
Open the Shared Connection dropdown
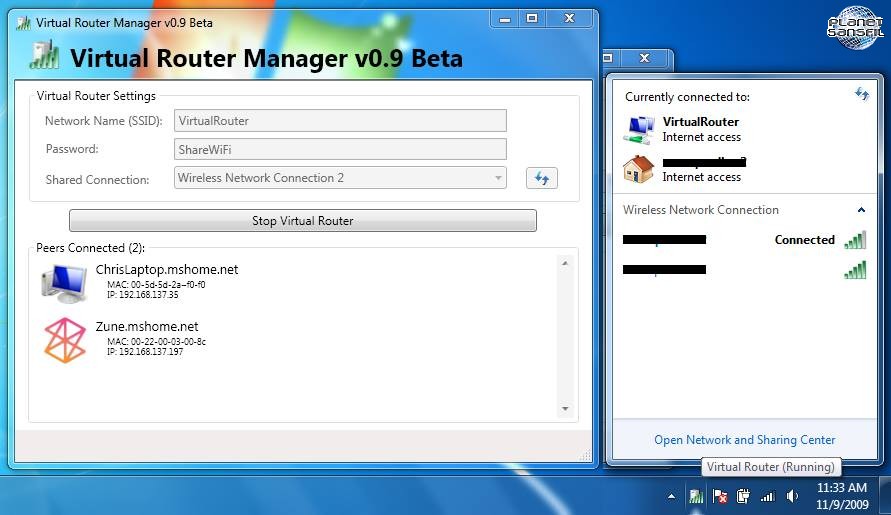click(340, 178)
